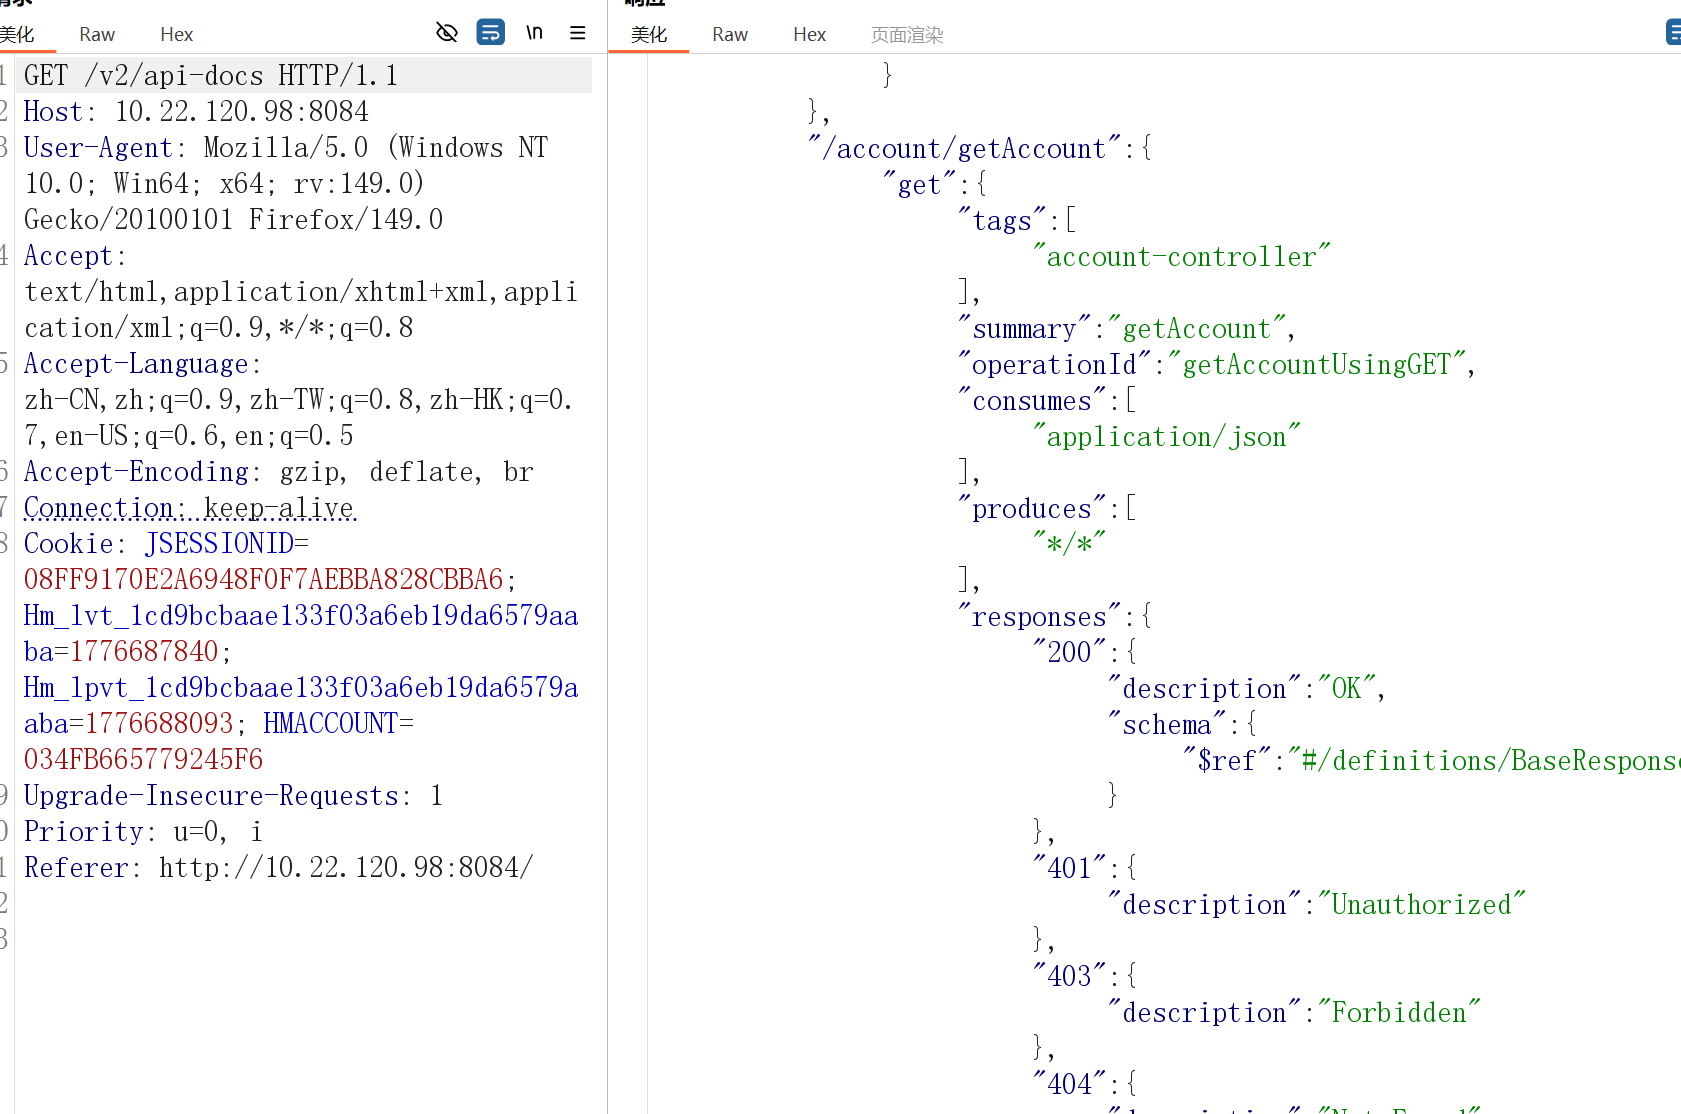
Task: Switch request pane to Raw tab
Action: [97, 34]
